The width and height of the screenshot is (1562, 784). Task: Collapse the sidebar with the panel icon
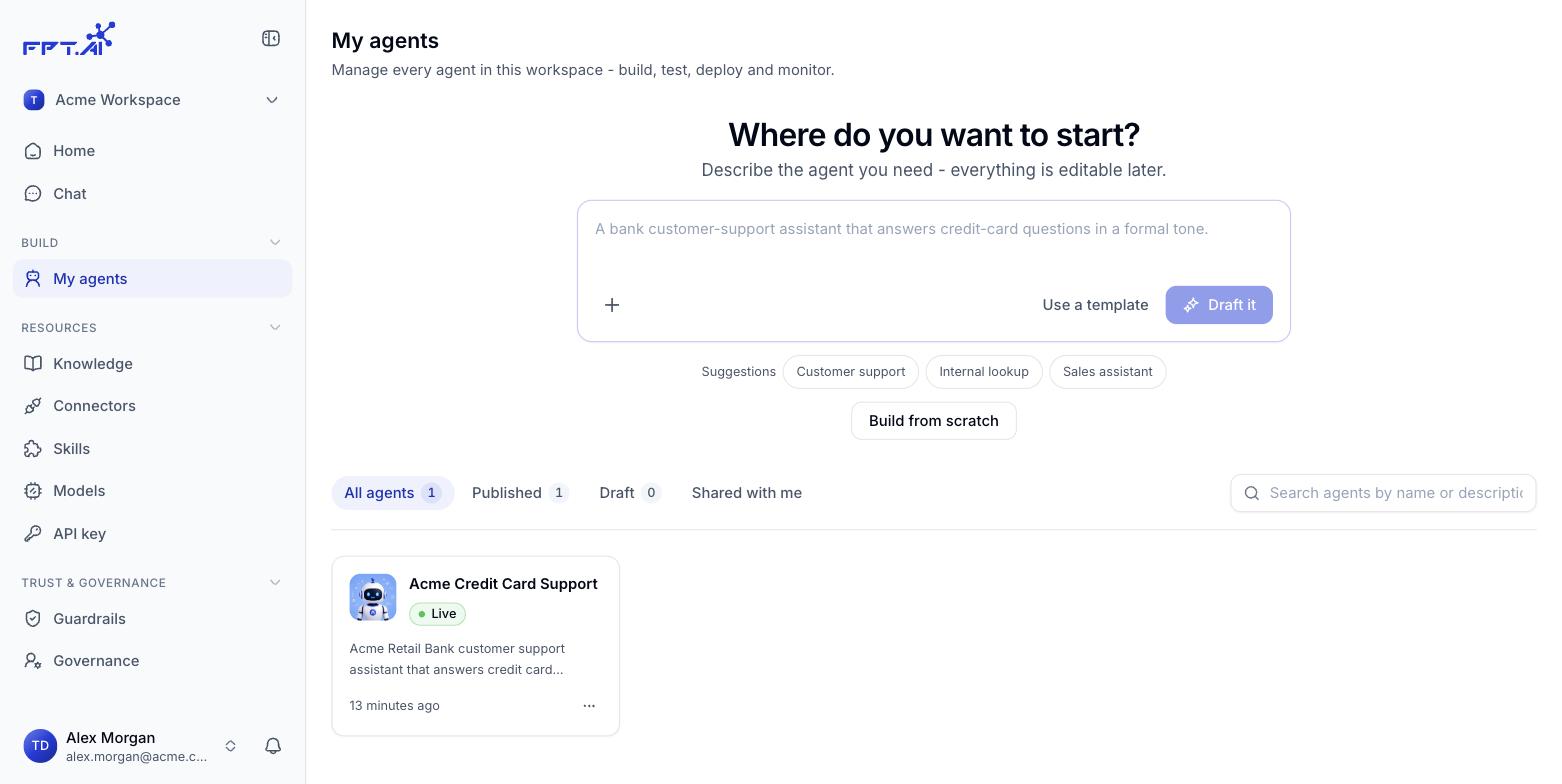tap(271, 38)
